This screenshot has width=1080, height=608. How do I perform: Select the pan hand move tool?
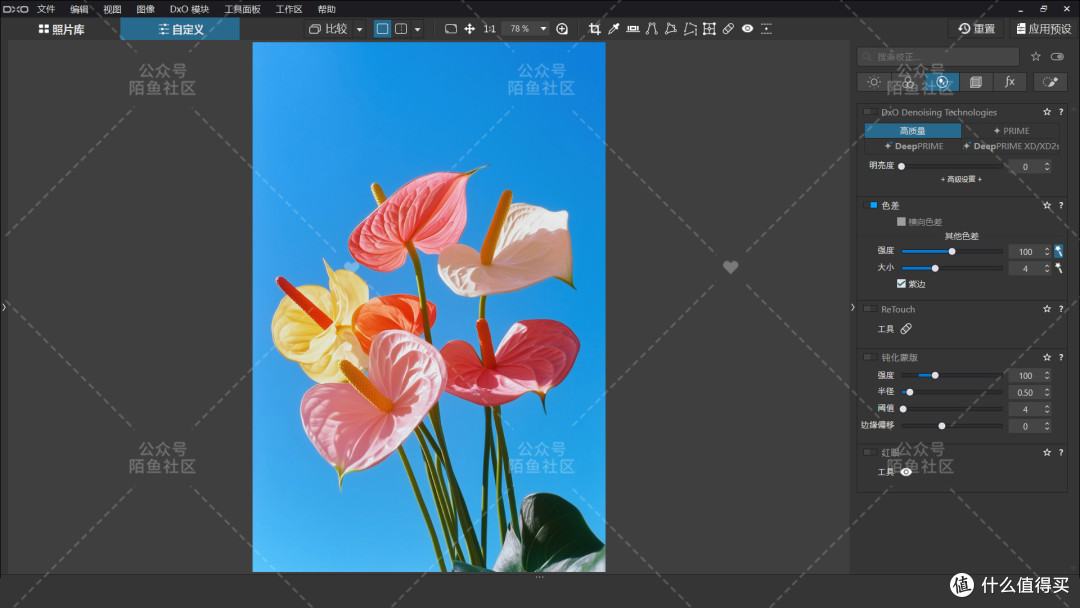(470, 29)
